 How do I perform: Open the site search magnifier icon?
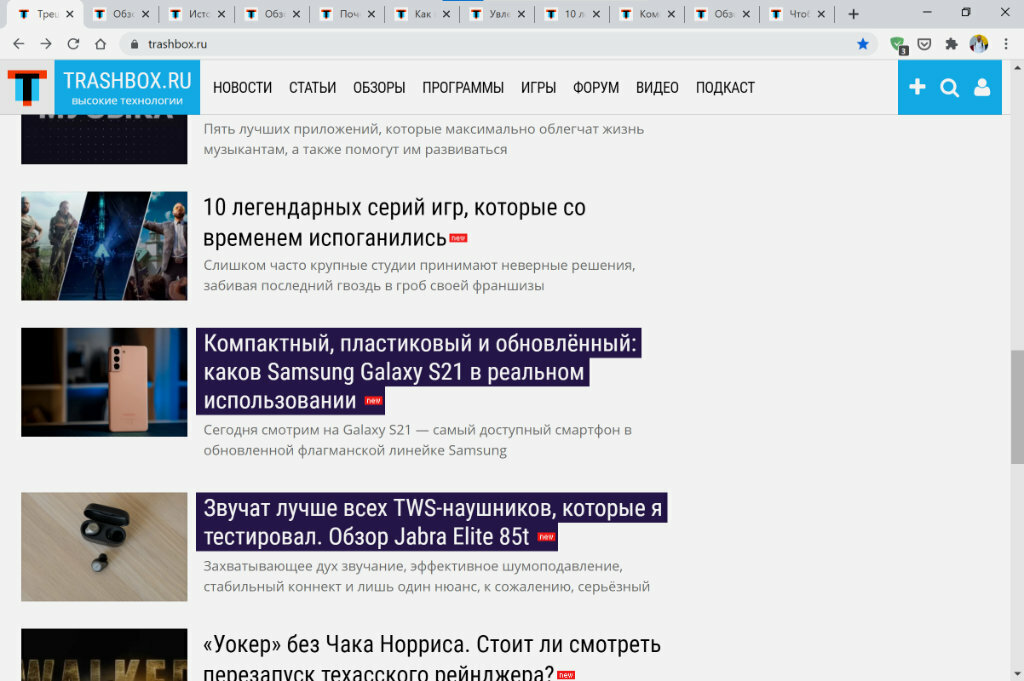949,87
